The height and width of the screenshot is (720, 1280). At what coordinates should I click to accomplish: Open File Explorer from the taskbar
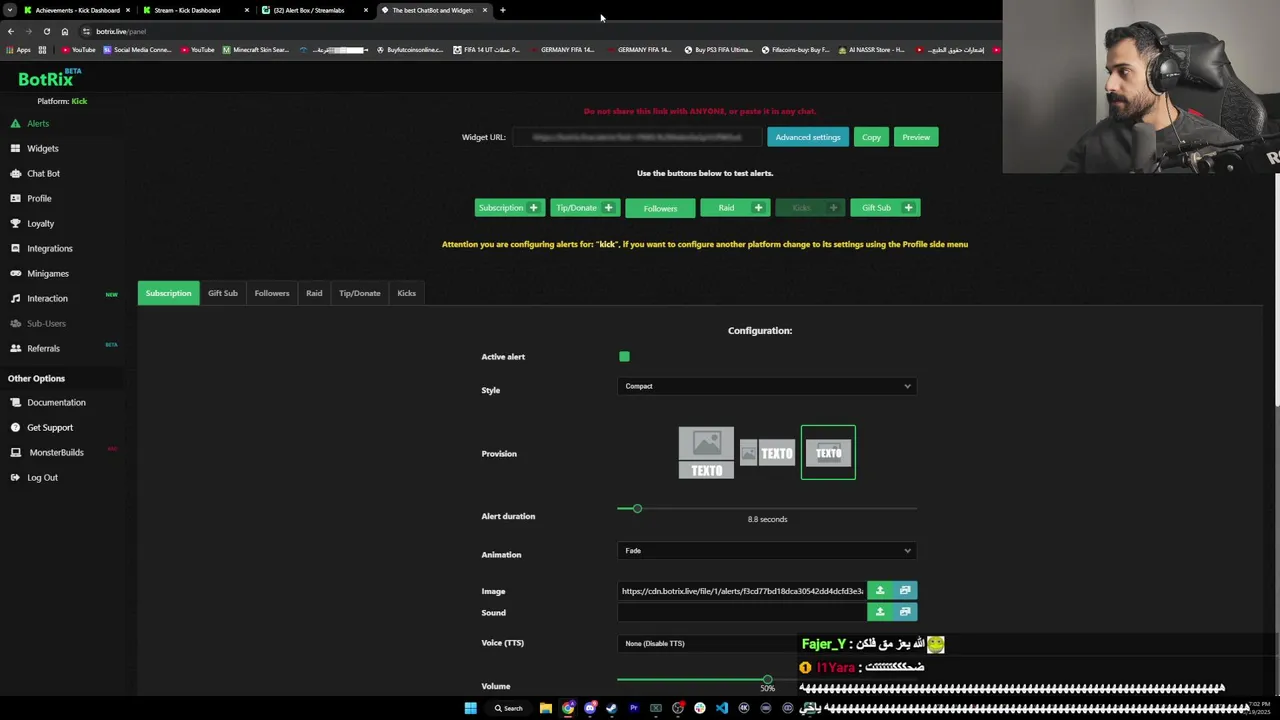click(x=546, y=708)
